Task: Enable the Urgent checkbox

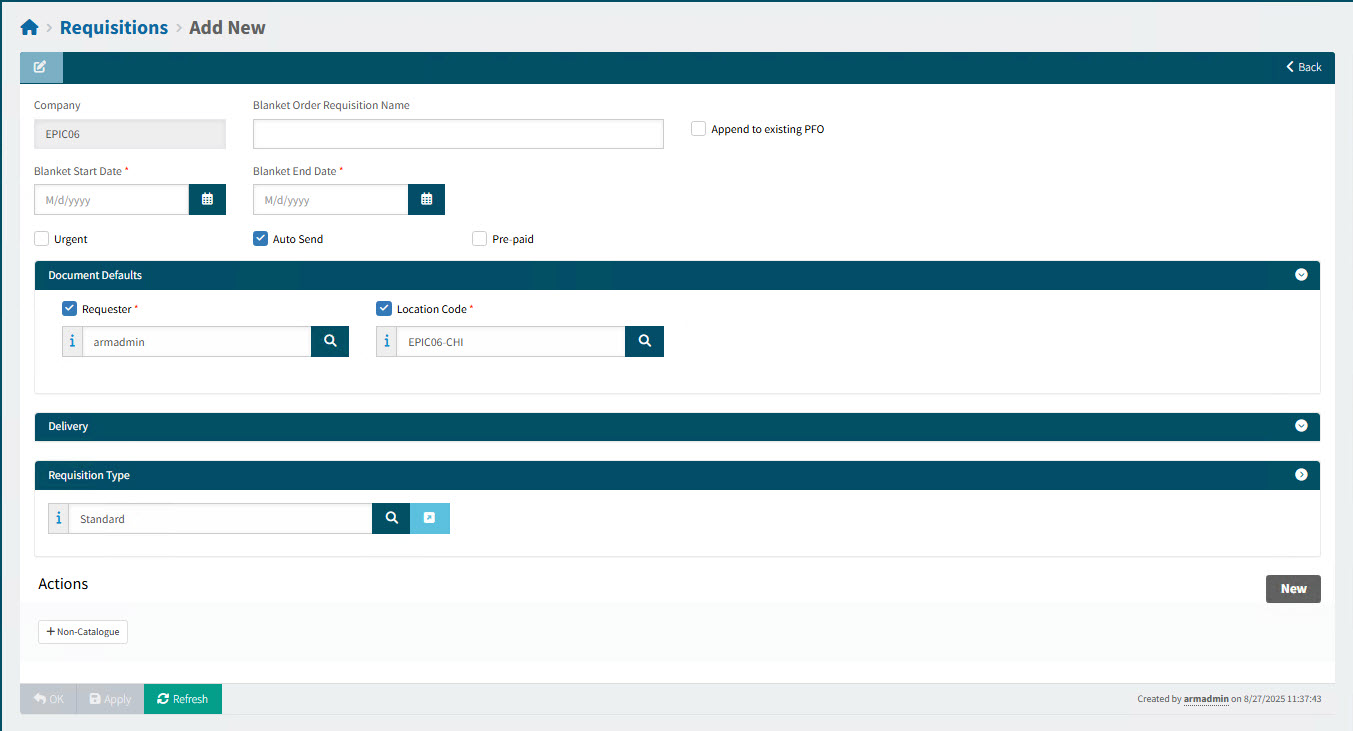Action: pos(42,239)
